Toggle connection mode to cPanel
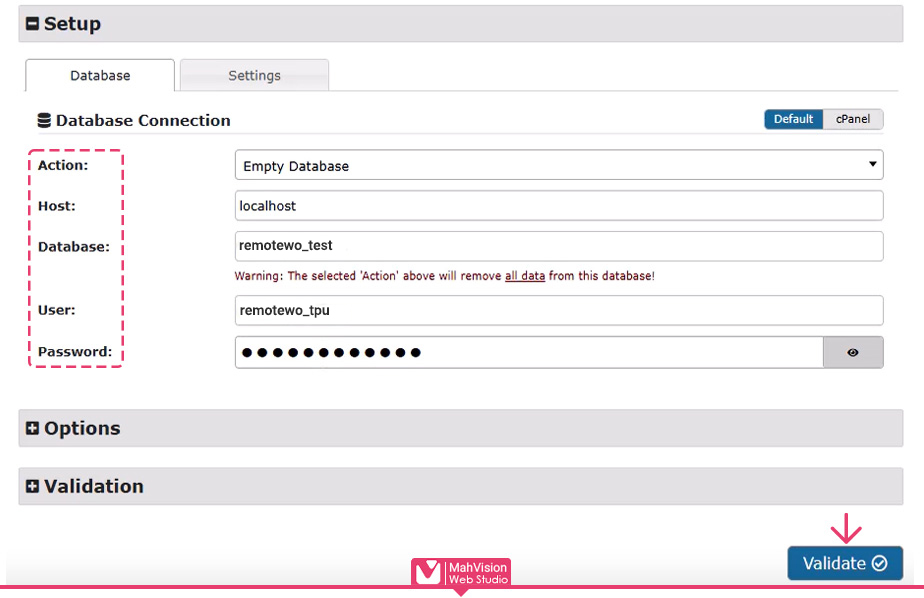This screenshot has height=598, width=924. tap(853, 119)
